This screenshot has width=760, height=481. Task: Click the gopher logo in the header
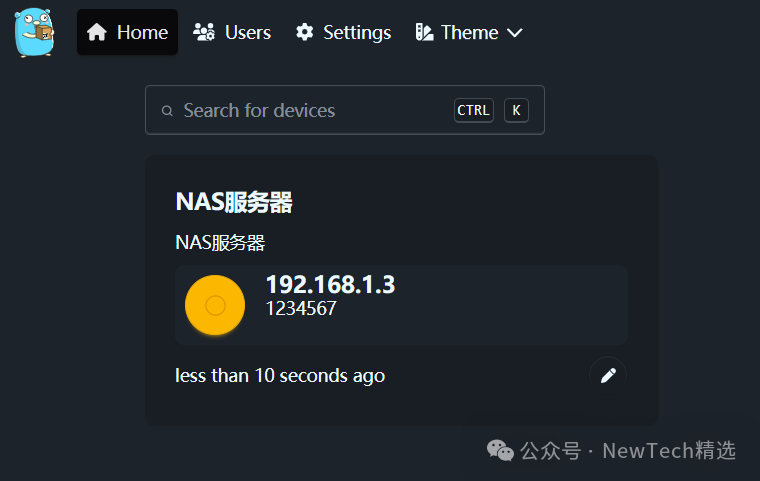[34, 32]
